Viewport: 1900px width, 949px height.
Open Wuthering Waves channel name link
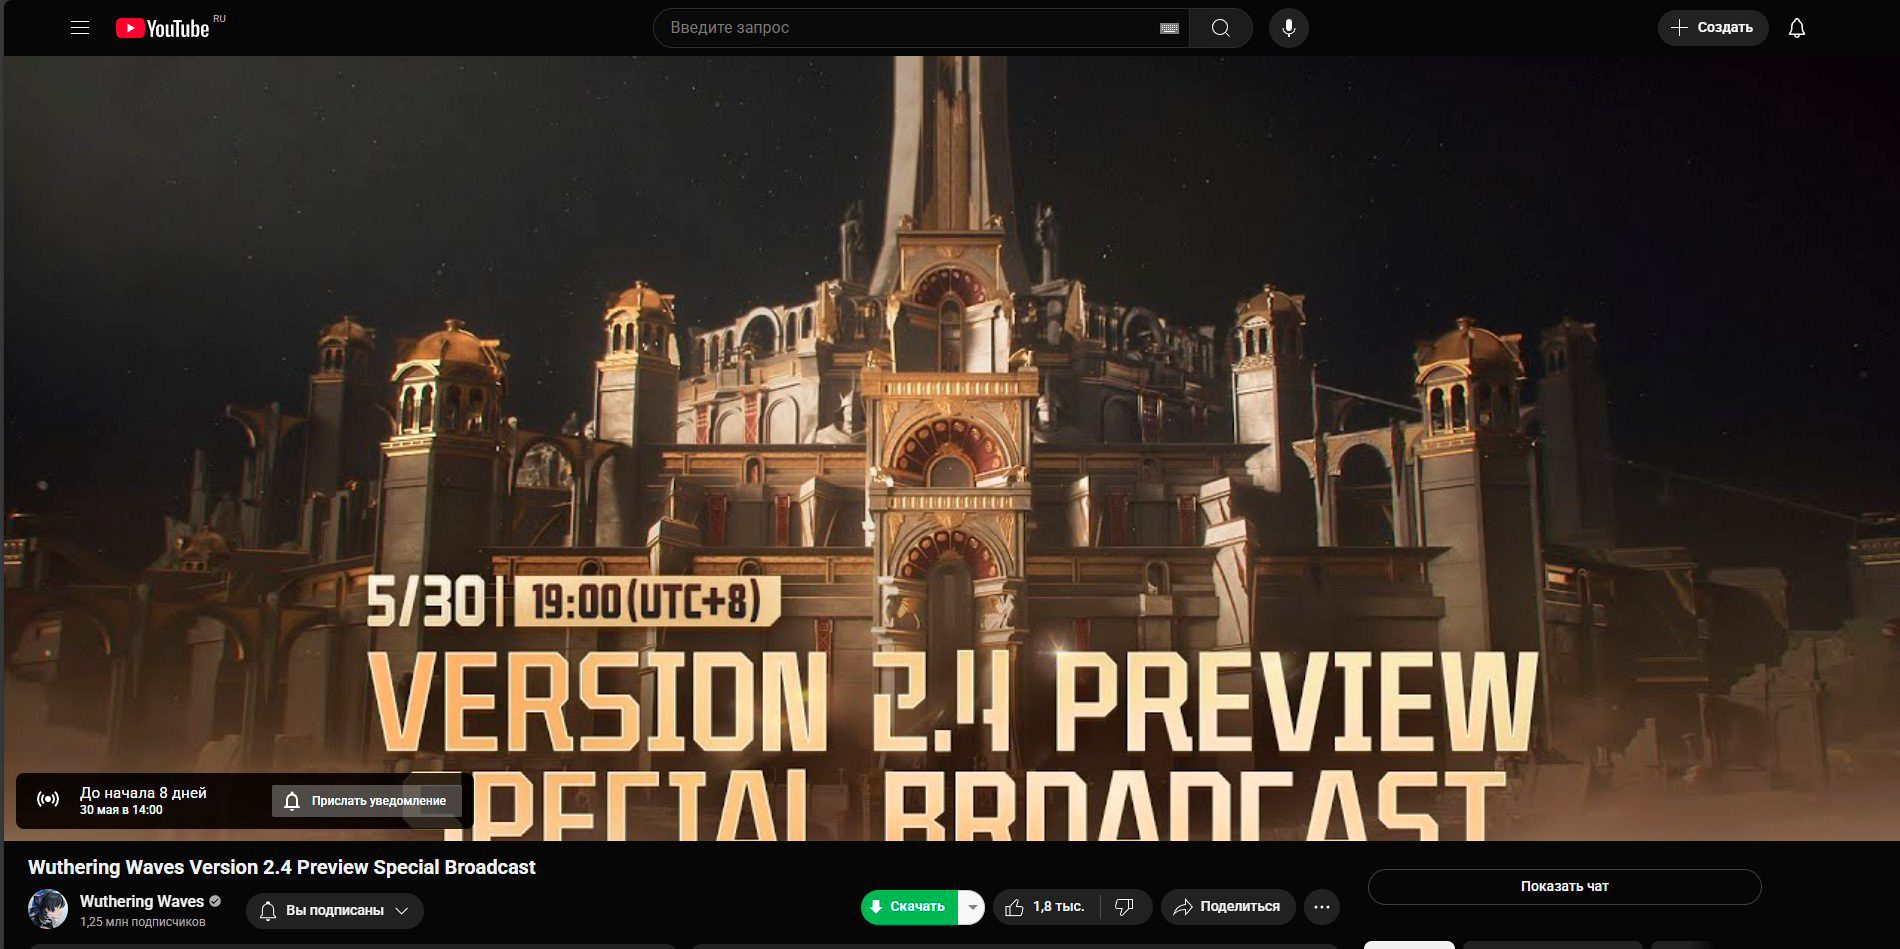(142, 901)
